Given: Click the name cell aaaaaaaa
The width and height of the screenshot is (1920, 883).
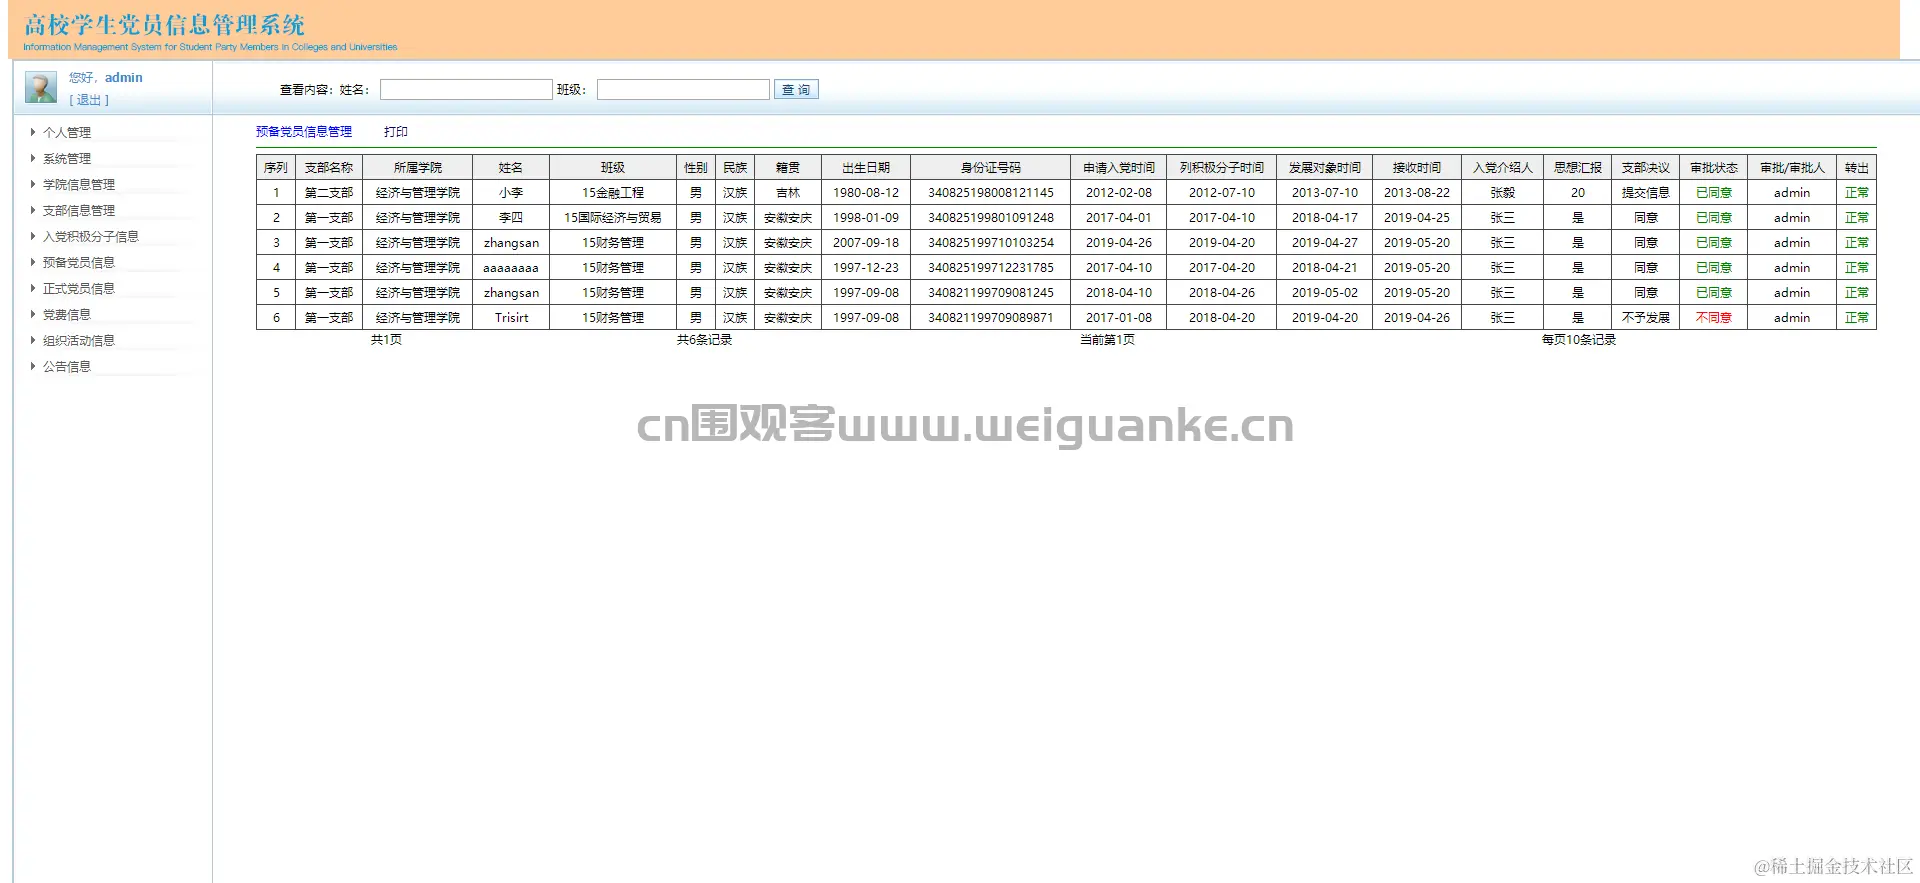Looking at the screenshot, I should click(511, 268).
